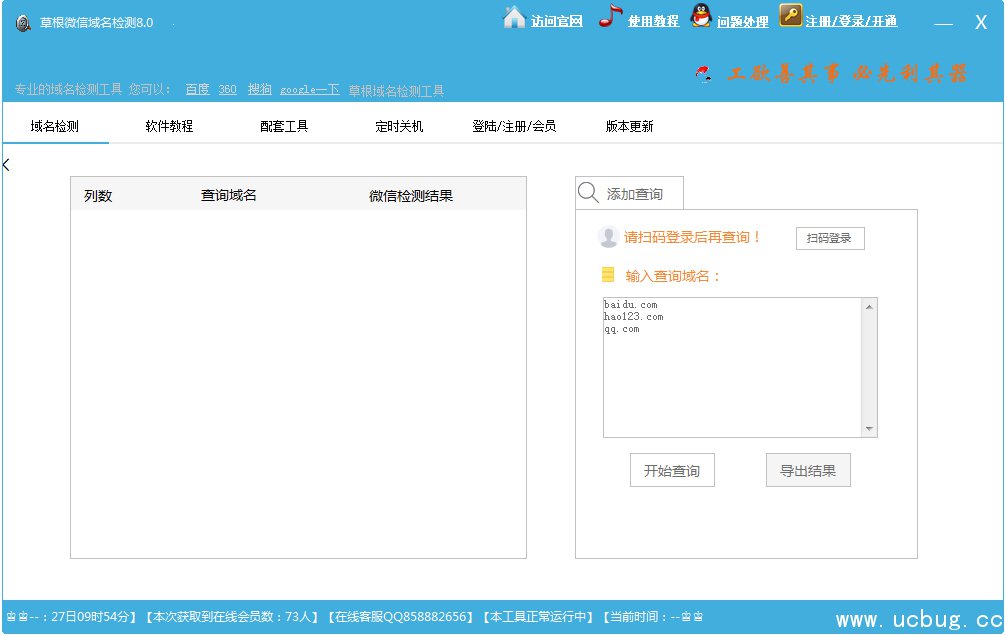
Task: Open the 百度 link
Action: coord(197,89)
